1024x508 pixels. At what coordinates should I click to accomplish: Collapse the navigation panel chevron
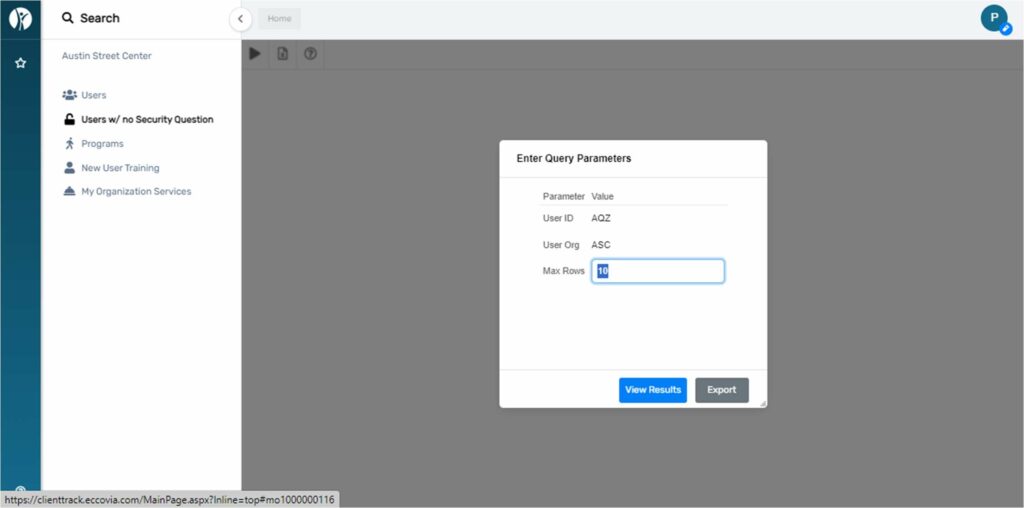(240, 19)
